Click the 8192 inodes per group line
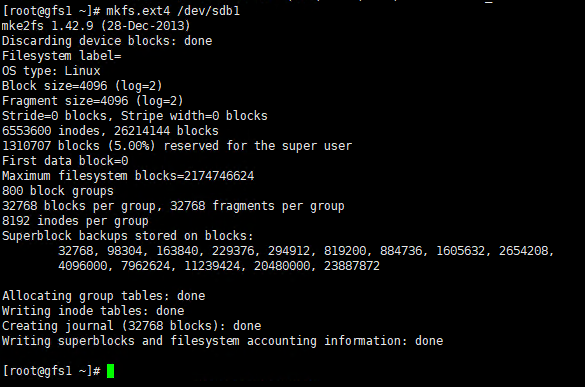Viewport: 585px width, 387px height. click(x=75, y=221)
